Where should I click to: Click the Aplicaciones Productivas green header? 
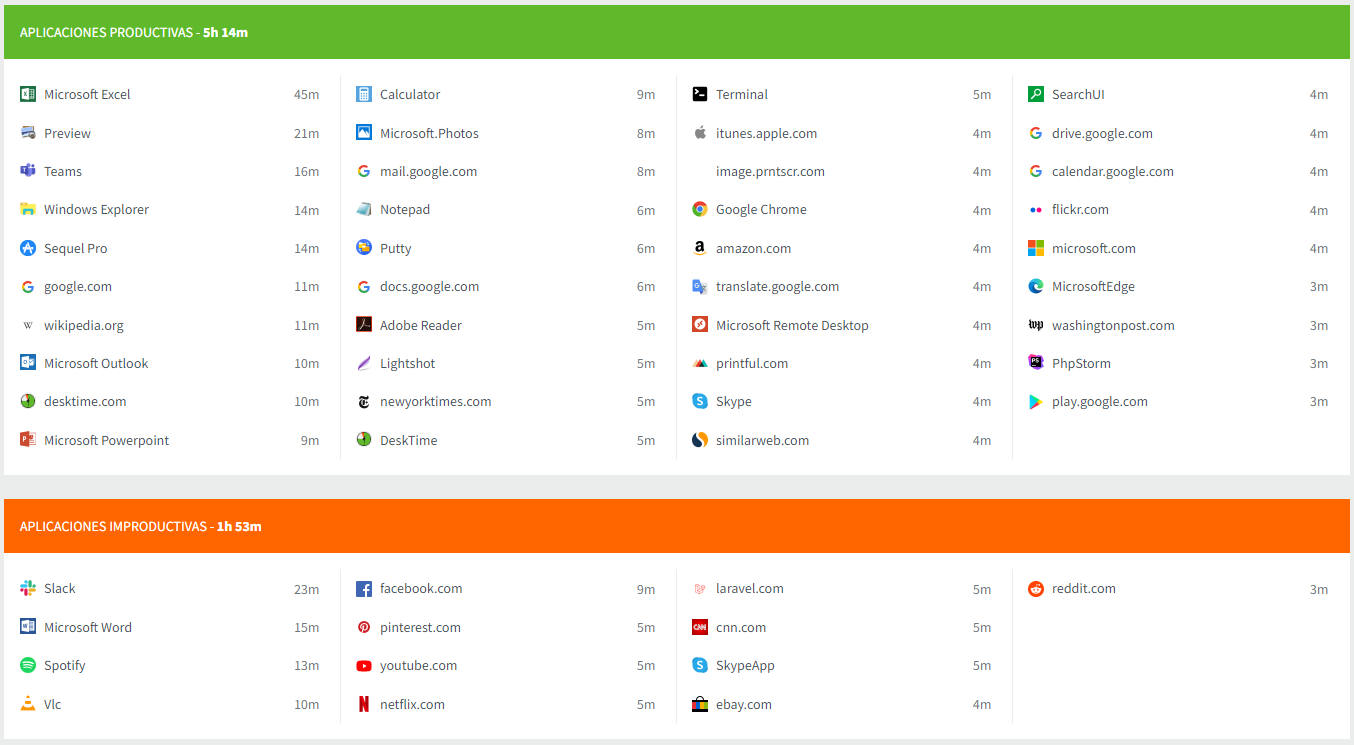point(677,32)
